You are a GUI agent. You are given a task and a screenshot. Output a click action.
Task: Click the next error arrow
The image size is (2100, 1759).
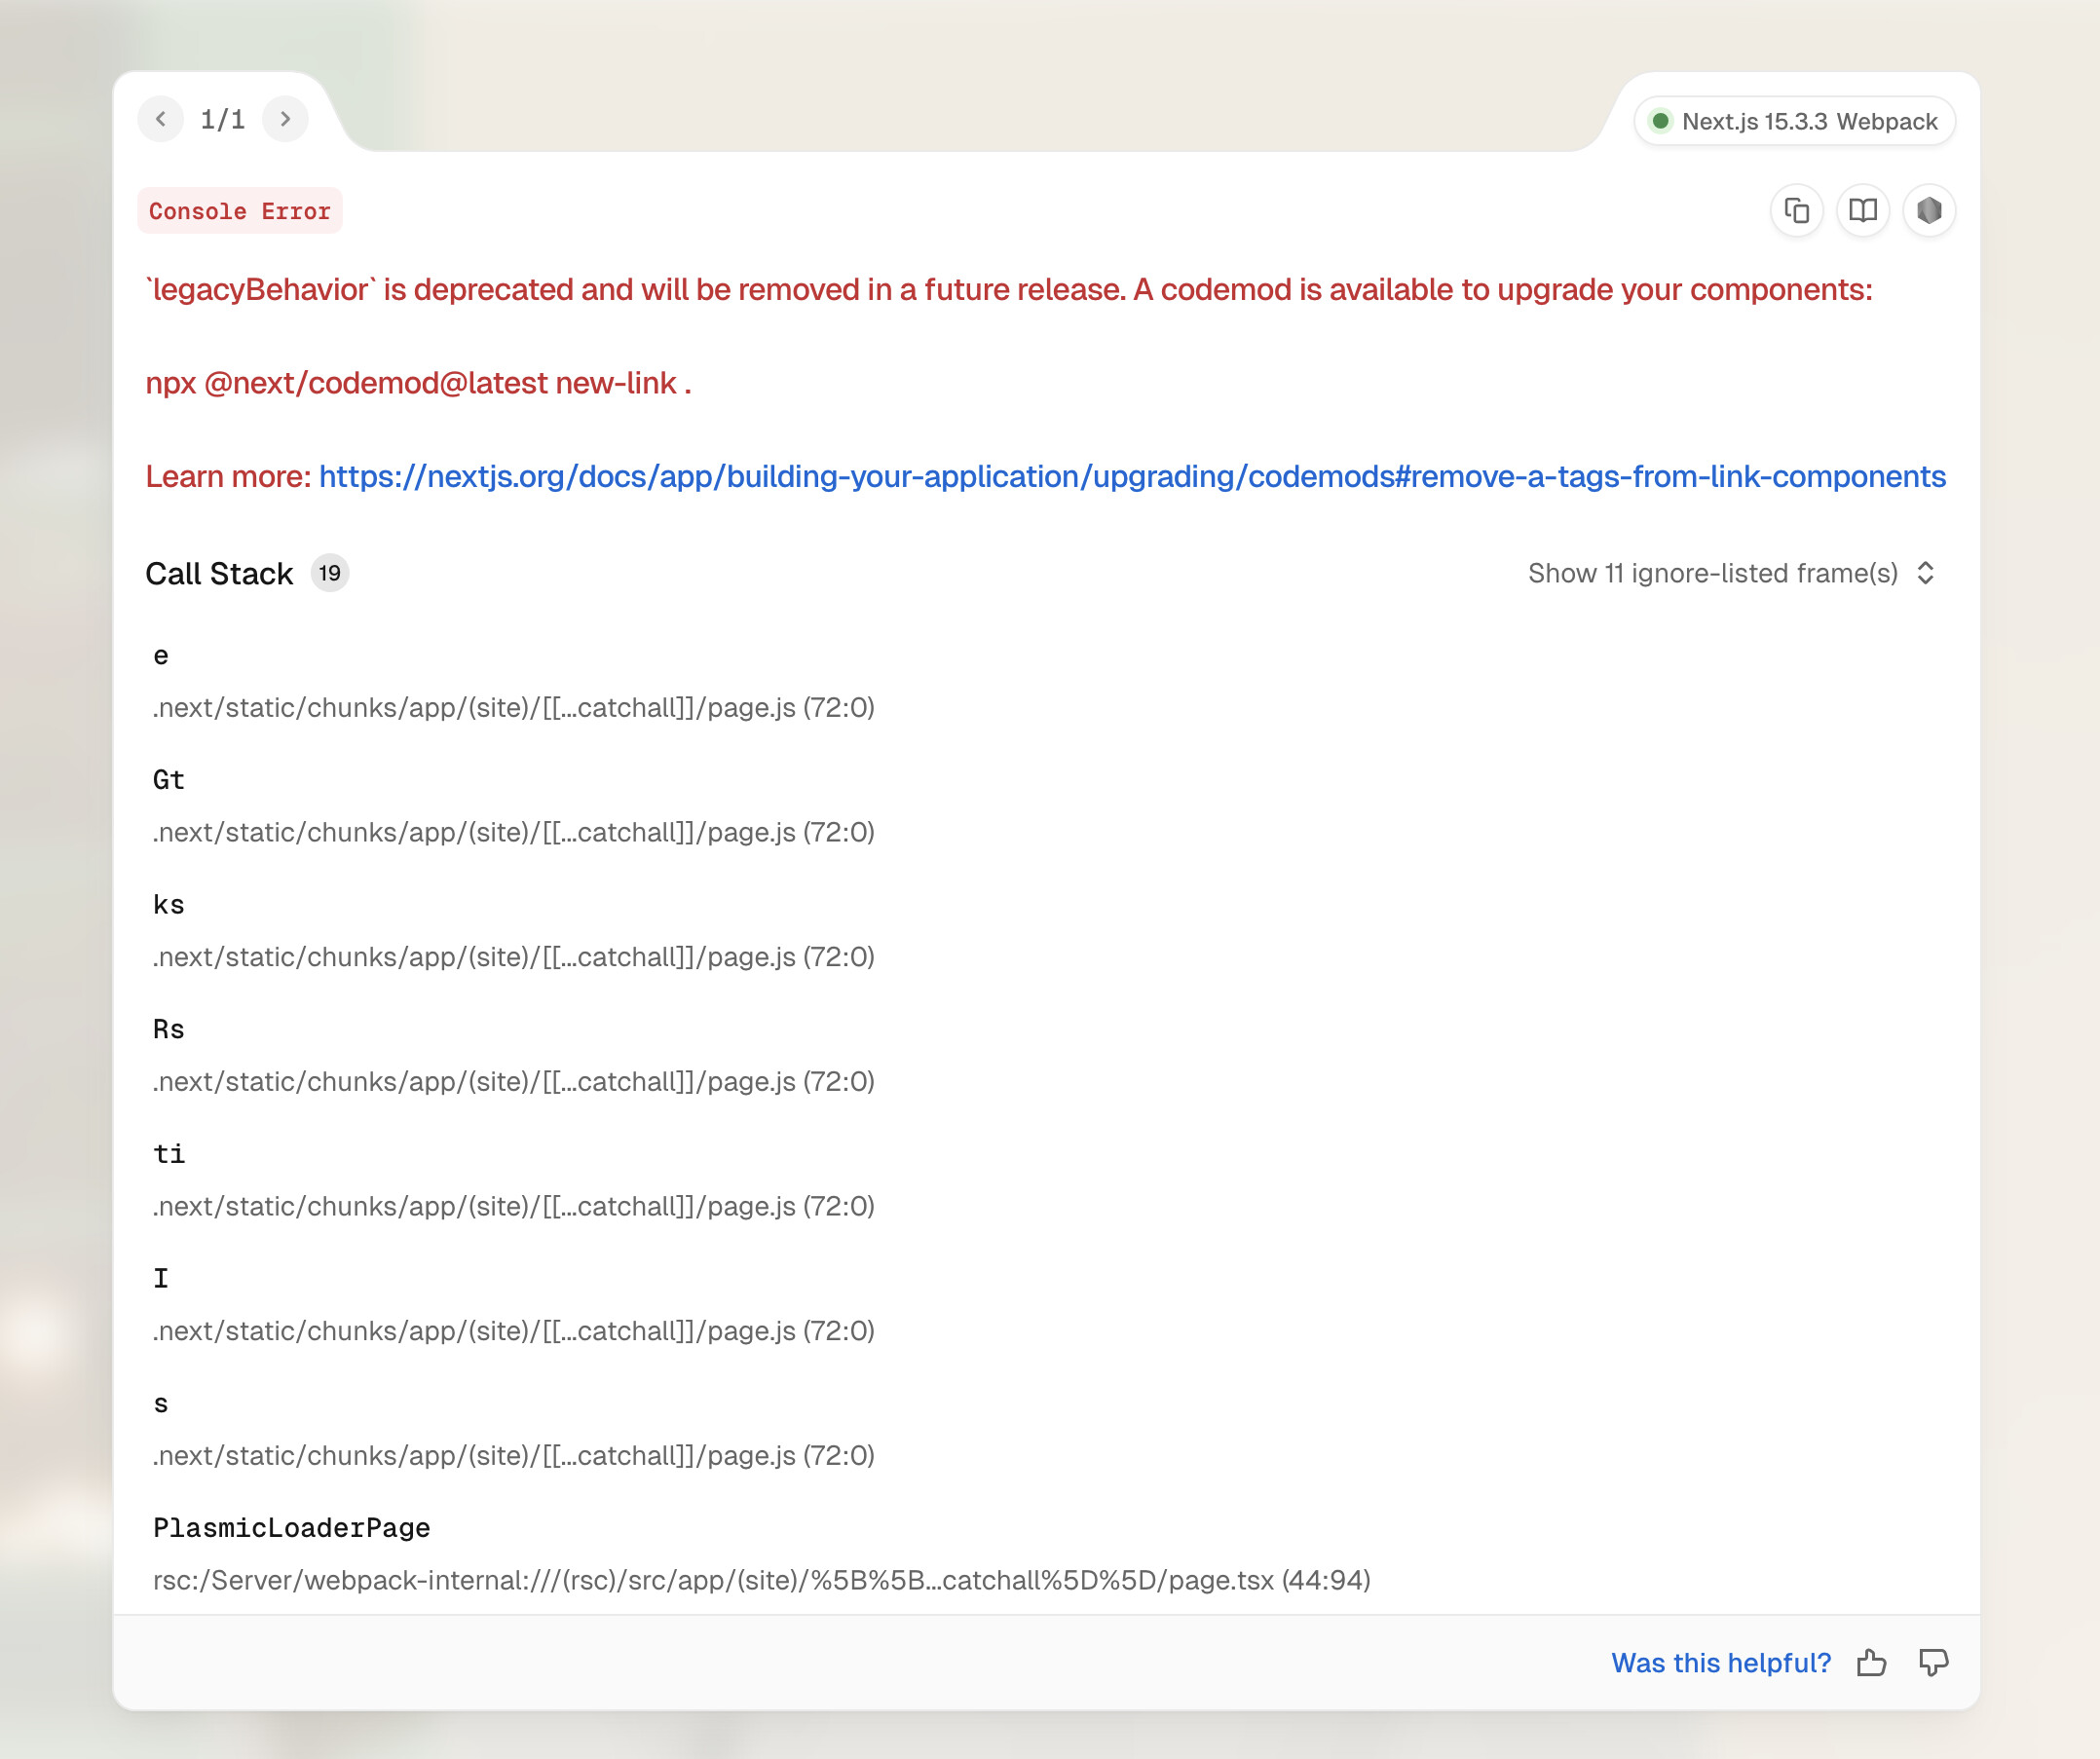(285, 119)
